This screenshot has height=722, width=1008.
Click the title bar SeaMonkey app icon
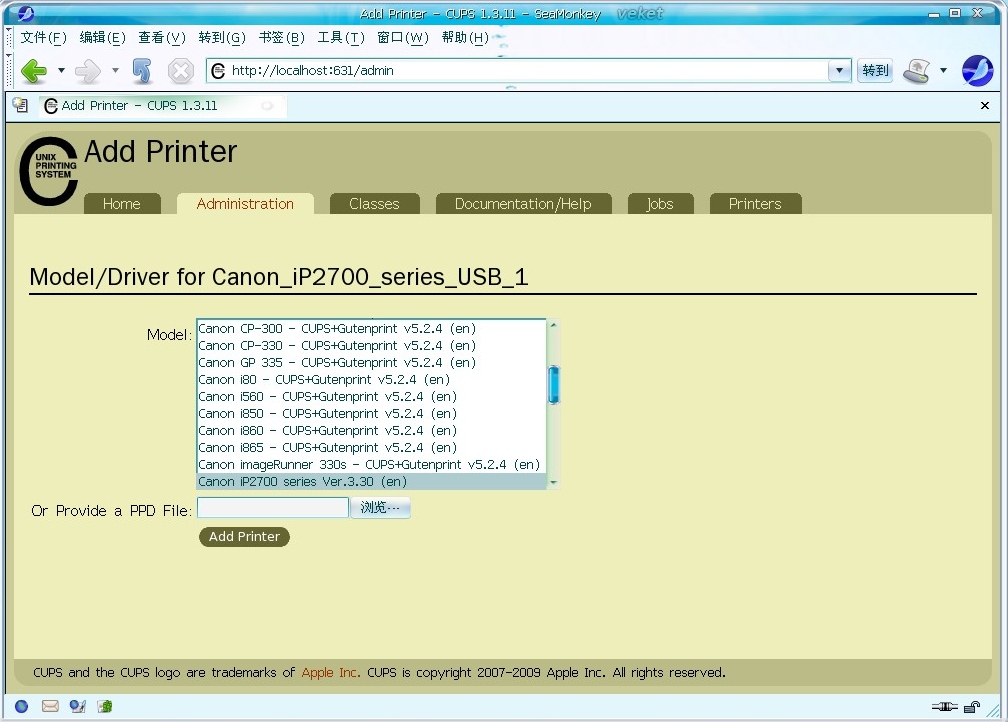tap(25, 13)
